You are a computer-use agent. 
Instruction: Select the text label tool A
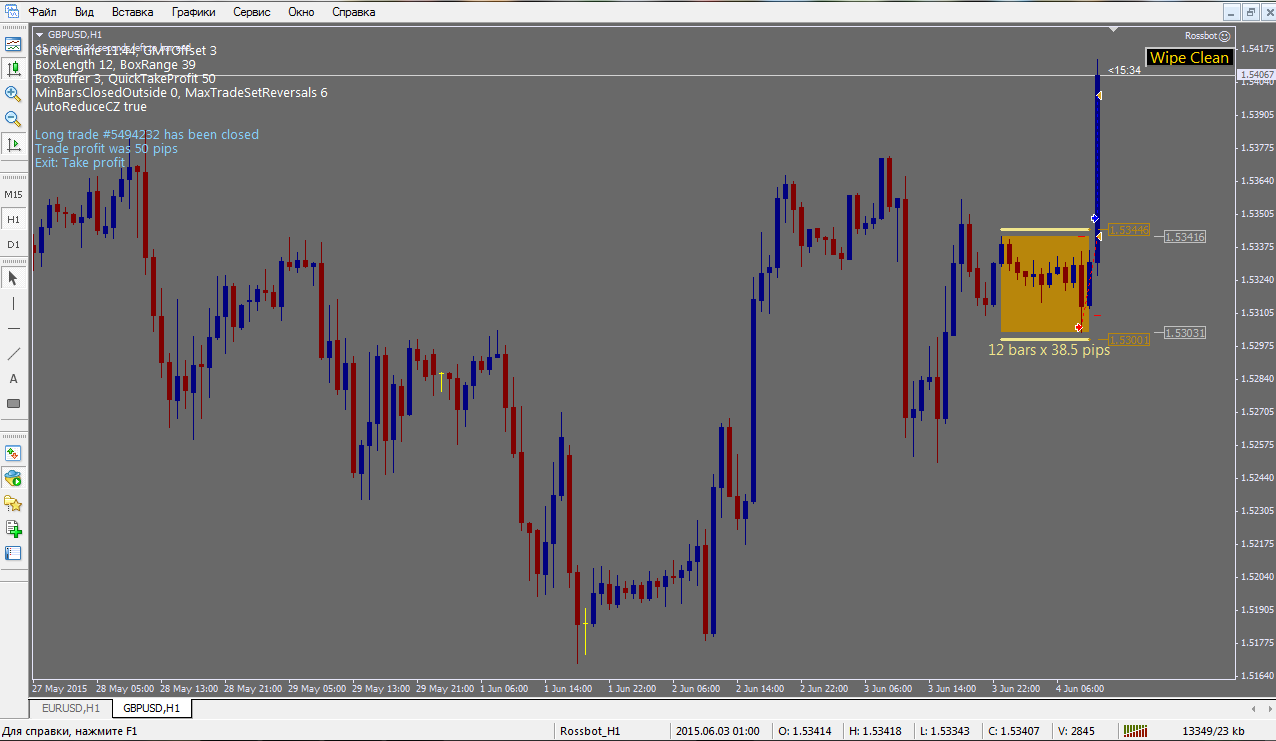[13, 378]
